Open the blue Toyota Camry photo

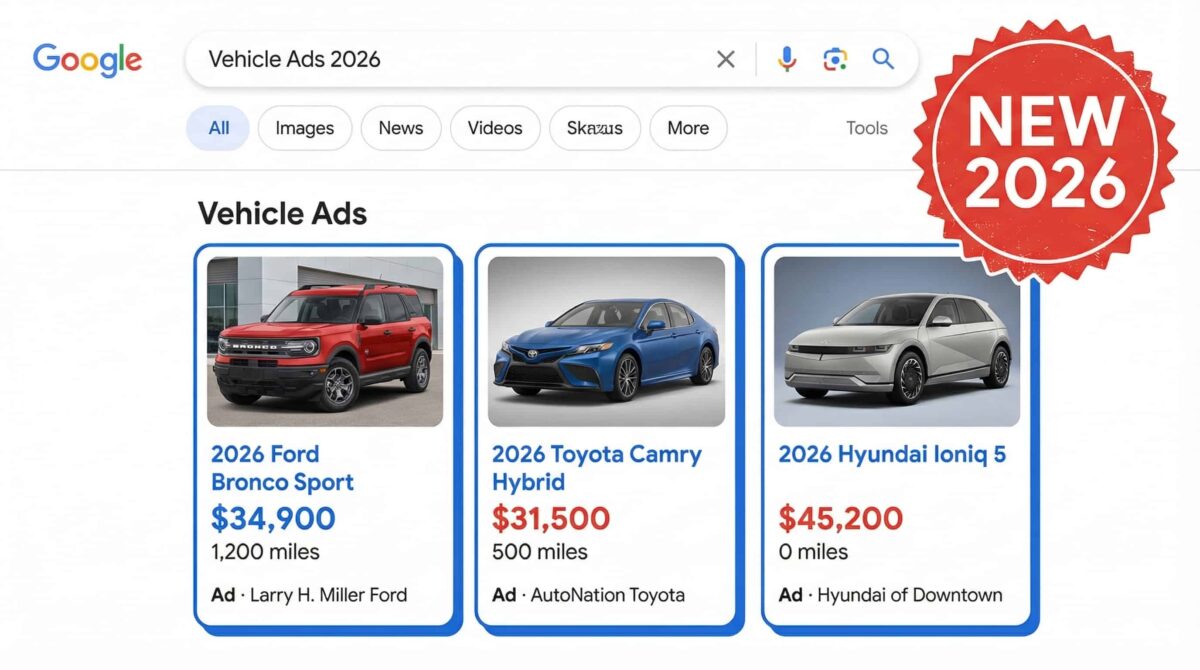[606, 341]
